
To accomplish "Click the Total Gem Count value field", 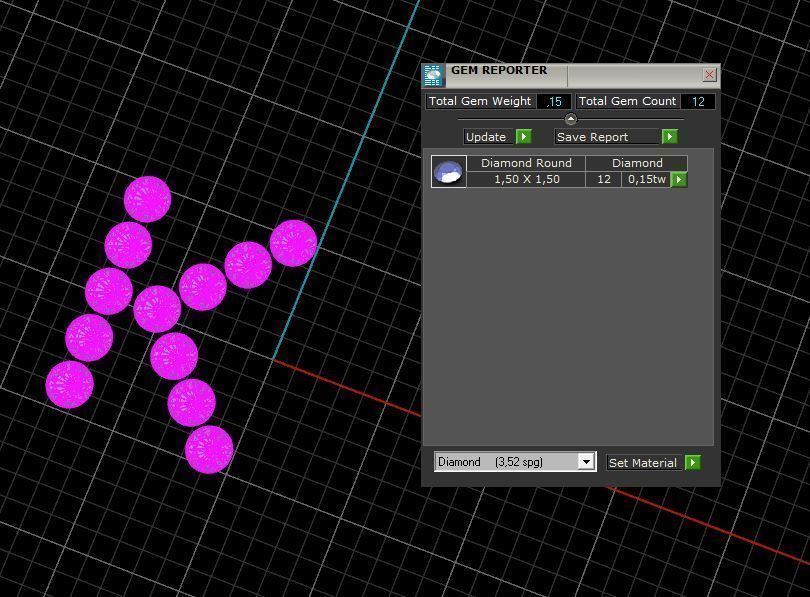I will pyautogui.click(x=697, y=101).
